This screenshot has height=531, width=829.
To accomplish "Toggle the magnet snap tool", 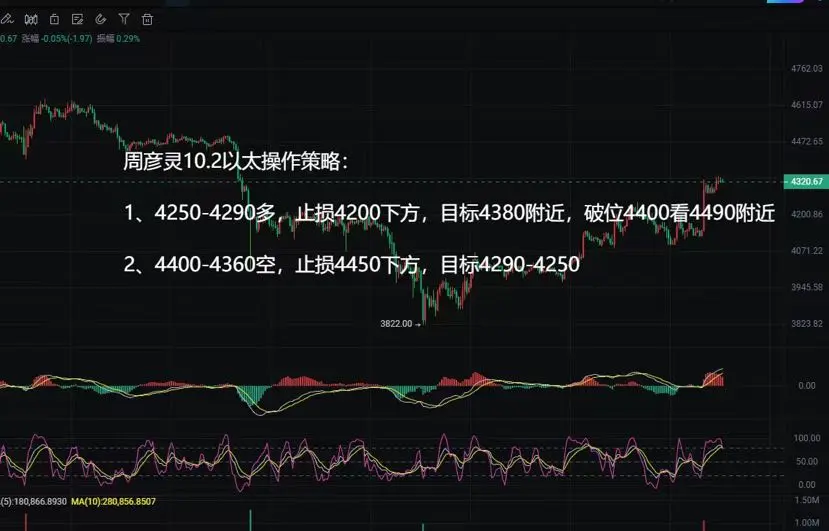I will pyautogui.click(x=100, y=20).
